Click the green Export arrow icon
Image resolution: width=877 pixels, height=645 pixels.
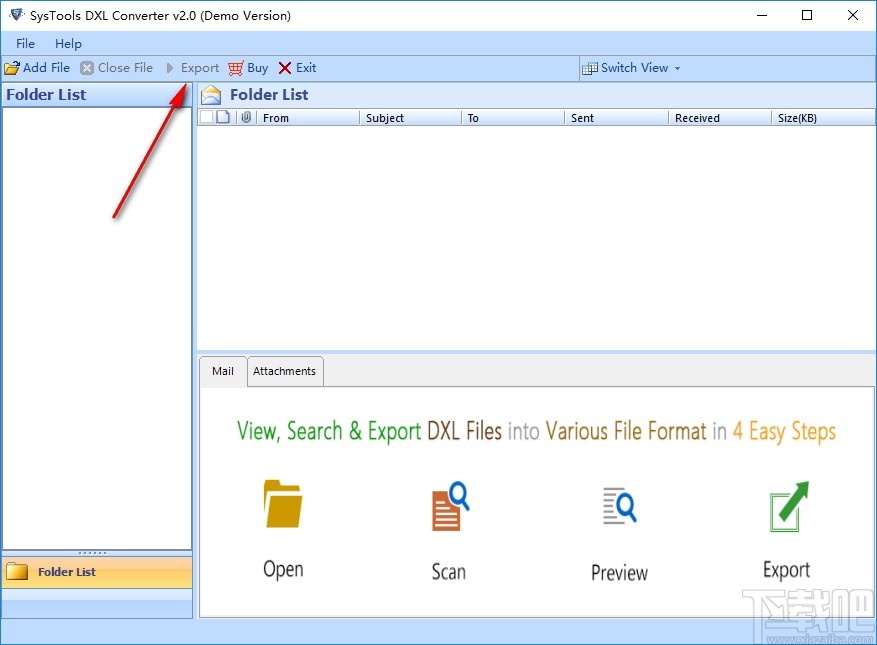click(789, 506)
